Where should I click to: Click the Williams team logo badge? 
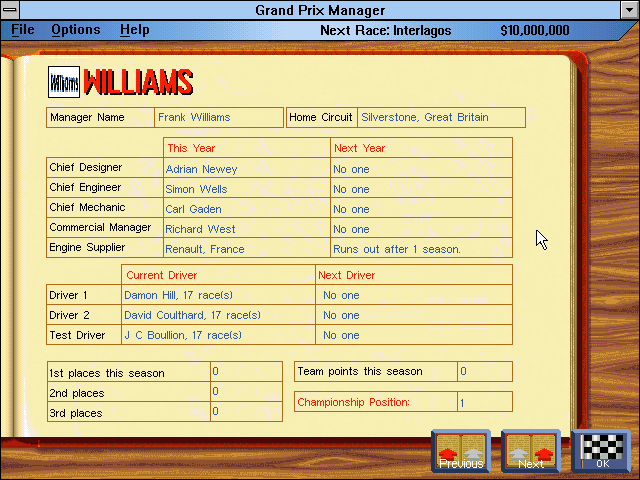click(x=64, y=82)
